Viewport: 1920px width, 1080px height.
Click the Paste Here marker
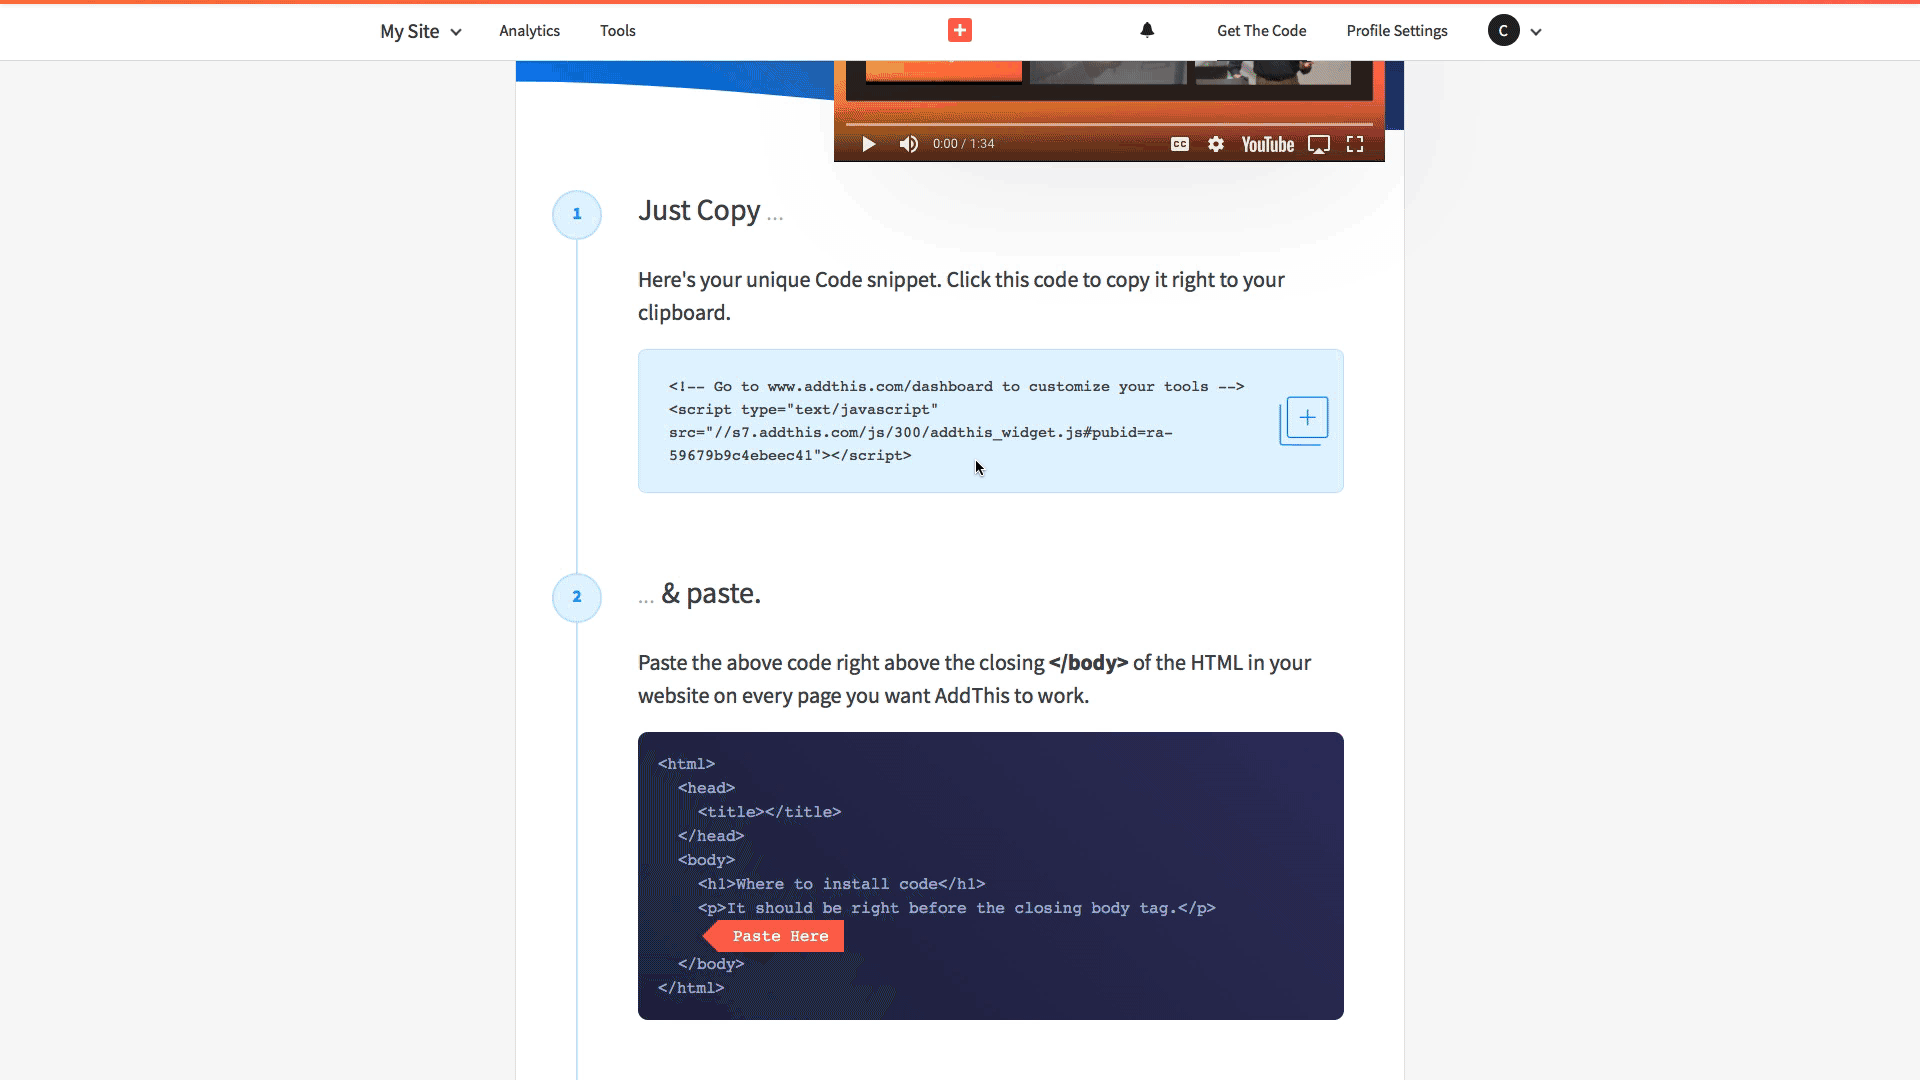(x=779, y=936)
